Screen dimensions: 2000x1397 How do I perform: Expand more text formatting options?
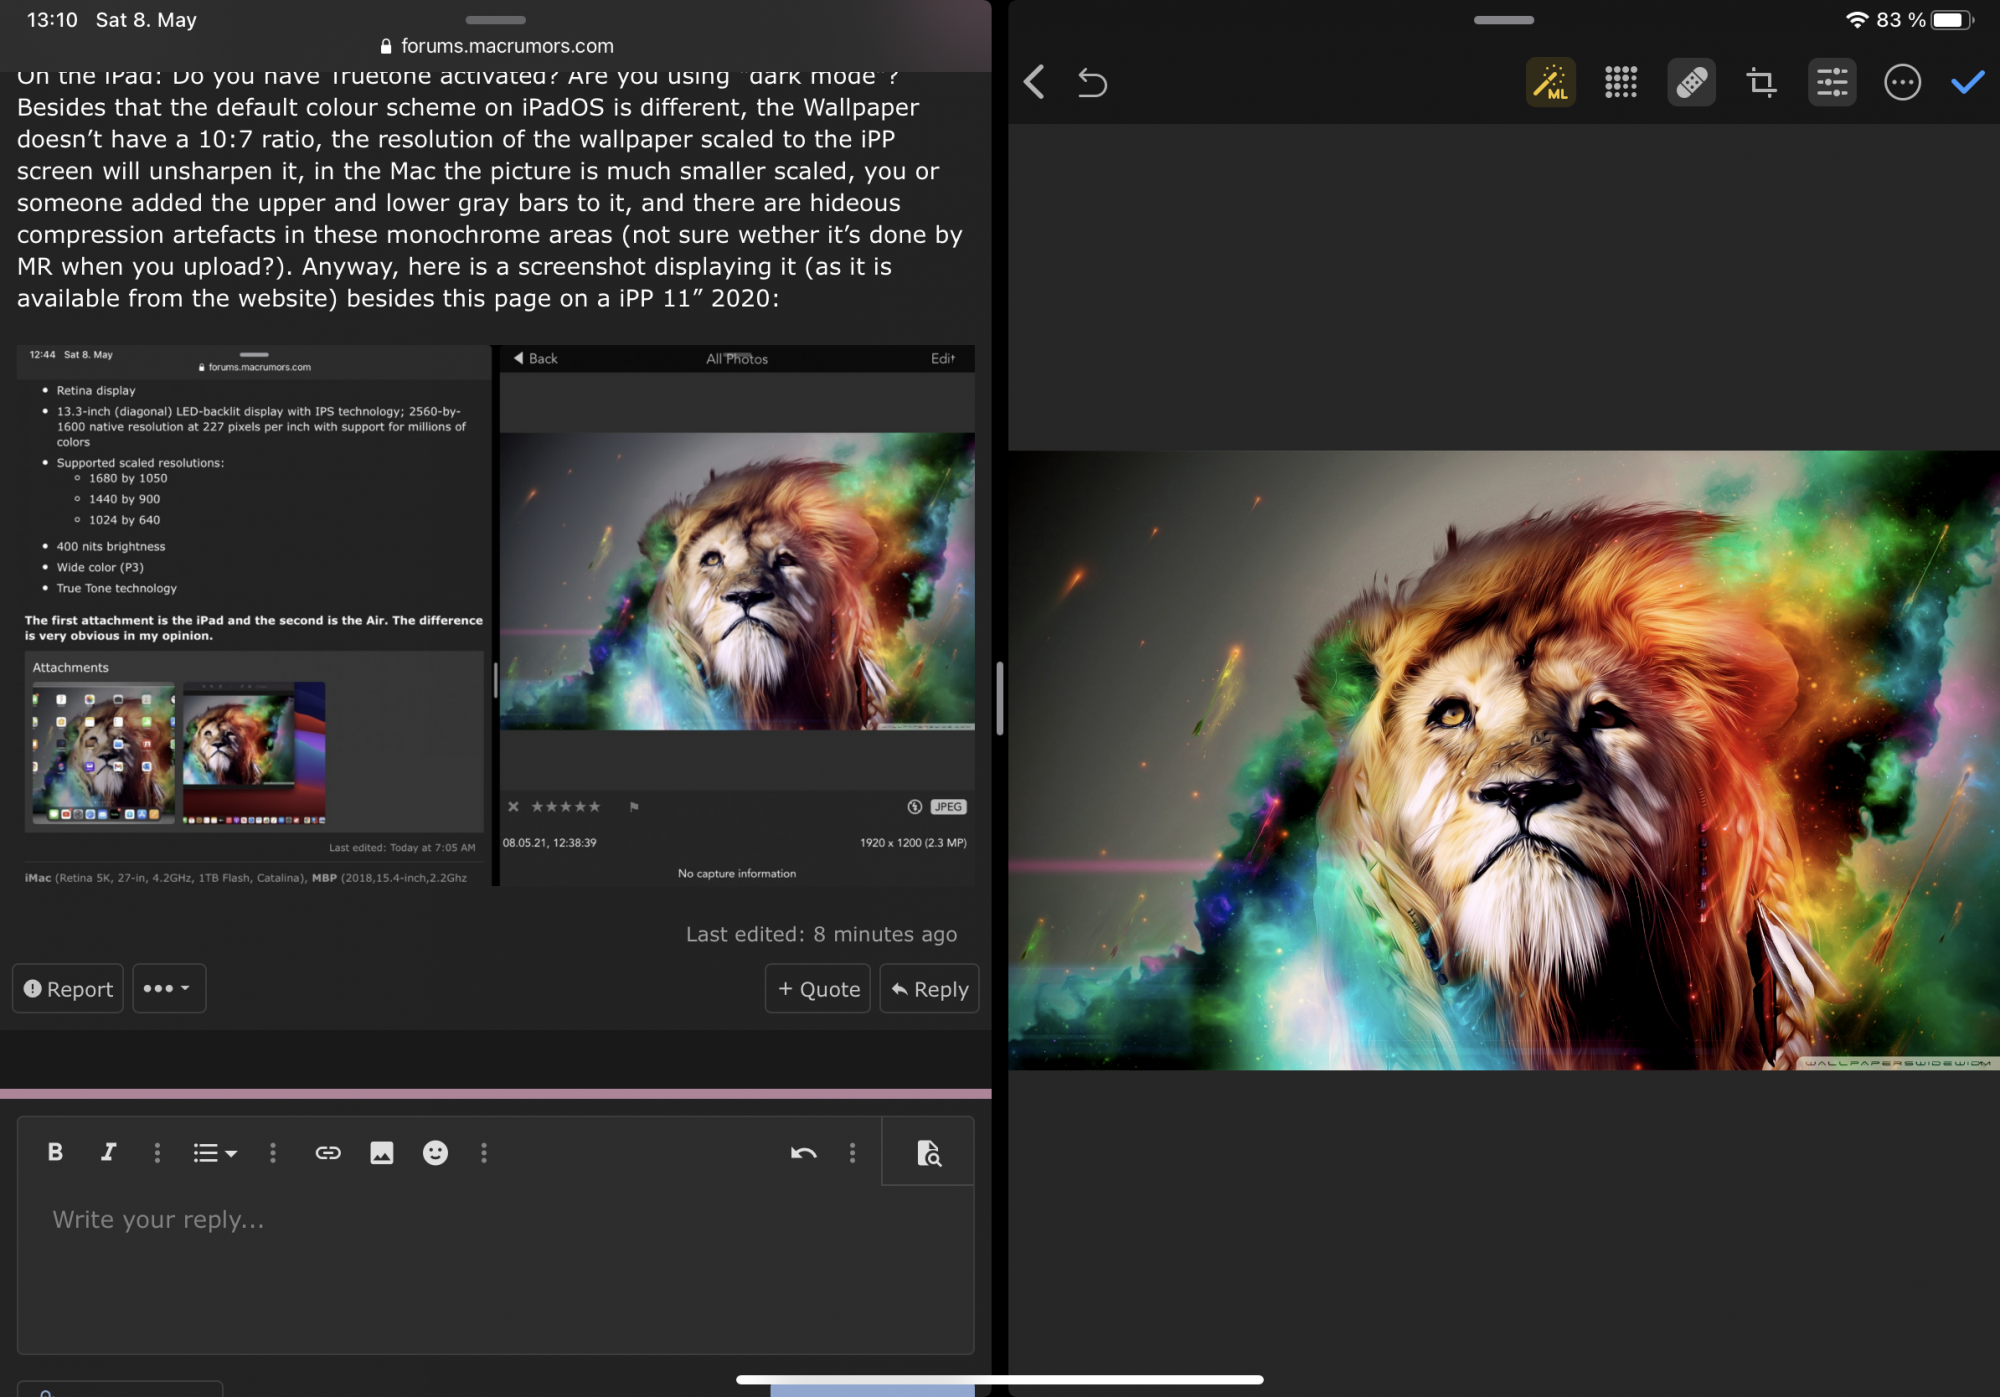tap(157, 1153)
